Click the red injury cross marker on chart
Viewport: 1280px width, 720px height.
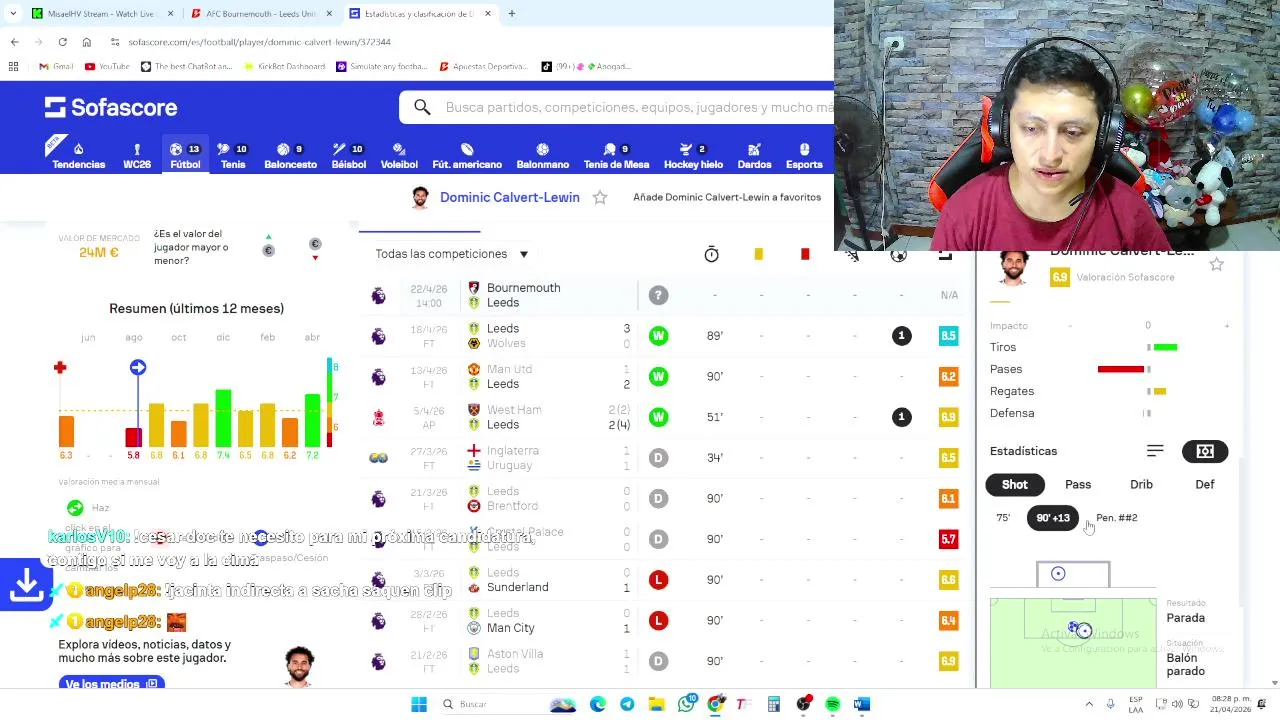click(60, 368)
